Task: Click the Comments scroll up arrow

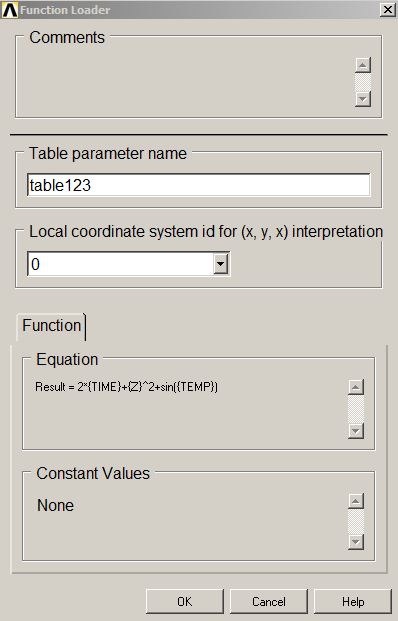Action: pyautogui.click(x=363, y=65)
